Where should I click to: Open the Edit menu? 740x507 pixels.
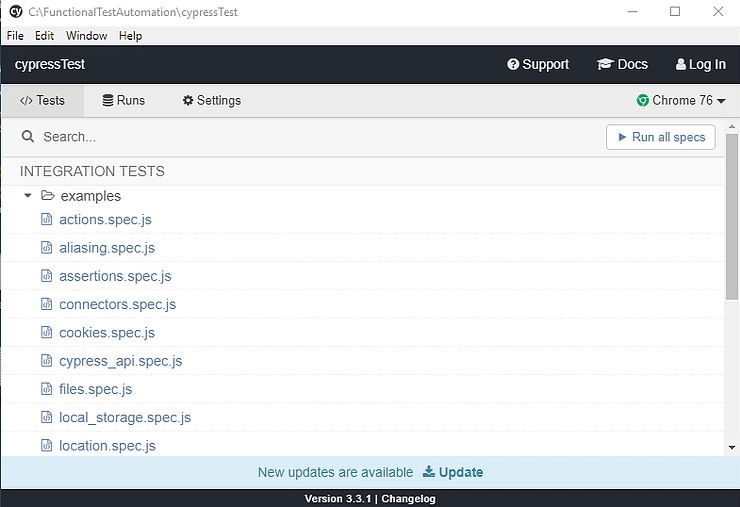[x=44, y=36]
